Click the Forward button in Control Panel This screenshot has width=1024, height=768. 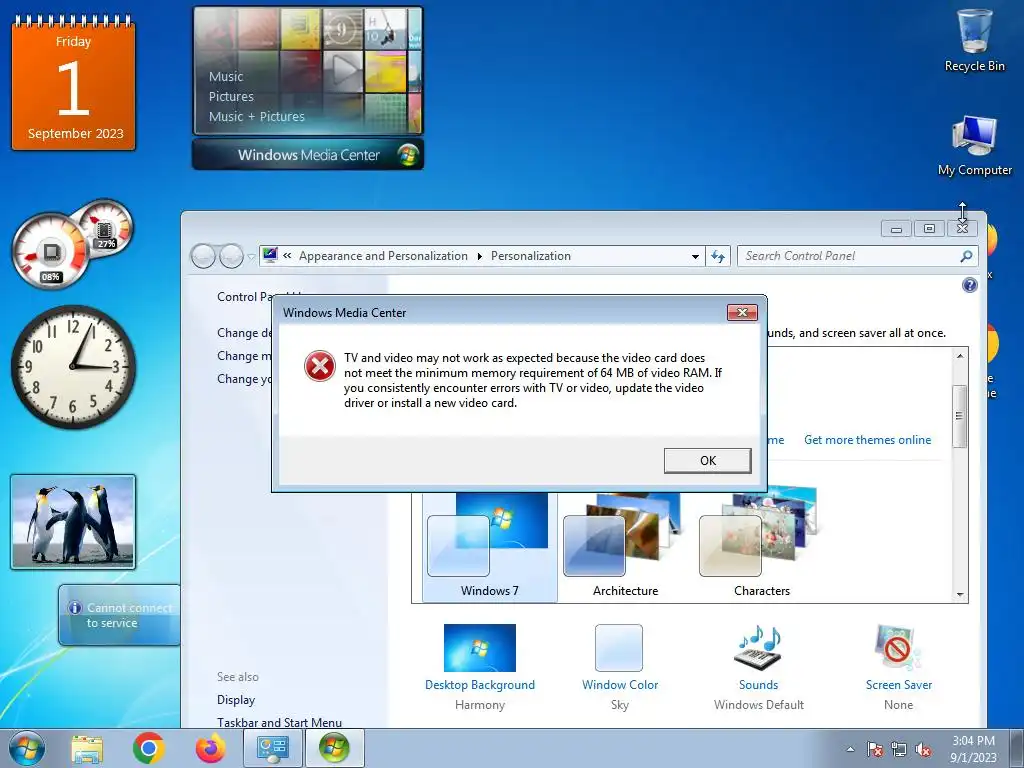tap(231, 257)
